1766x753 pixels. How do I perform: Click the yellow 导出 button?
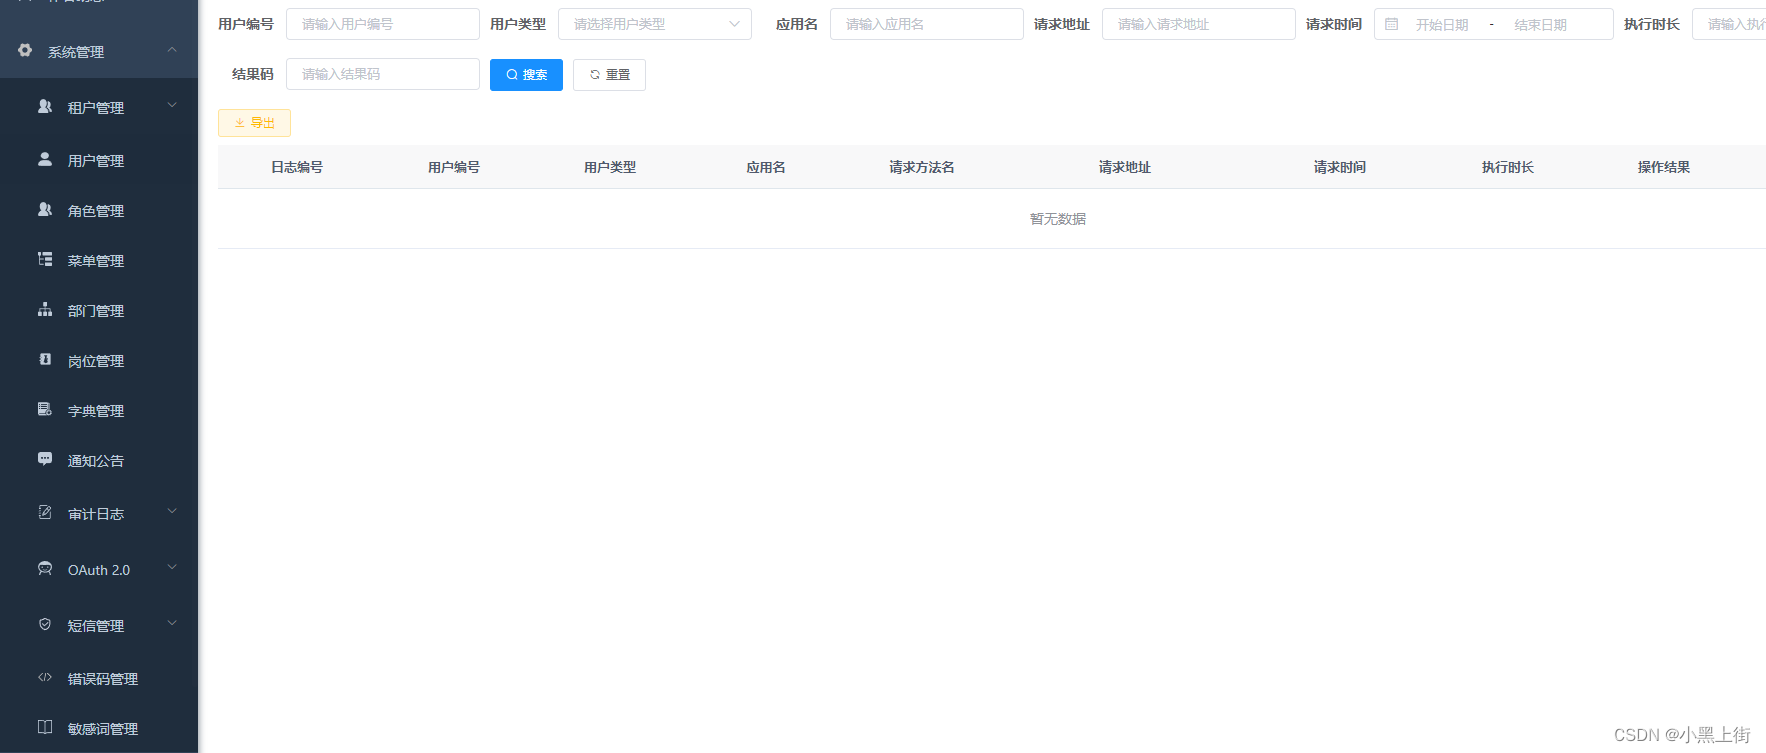(254, 123)
